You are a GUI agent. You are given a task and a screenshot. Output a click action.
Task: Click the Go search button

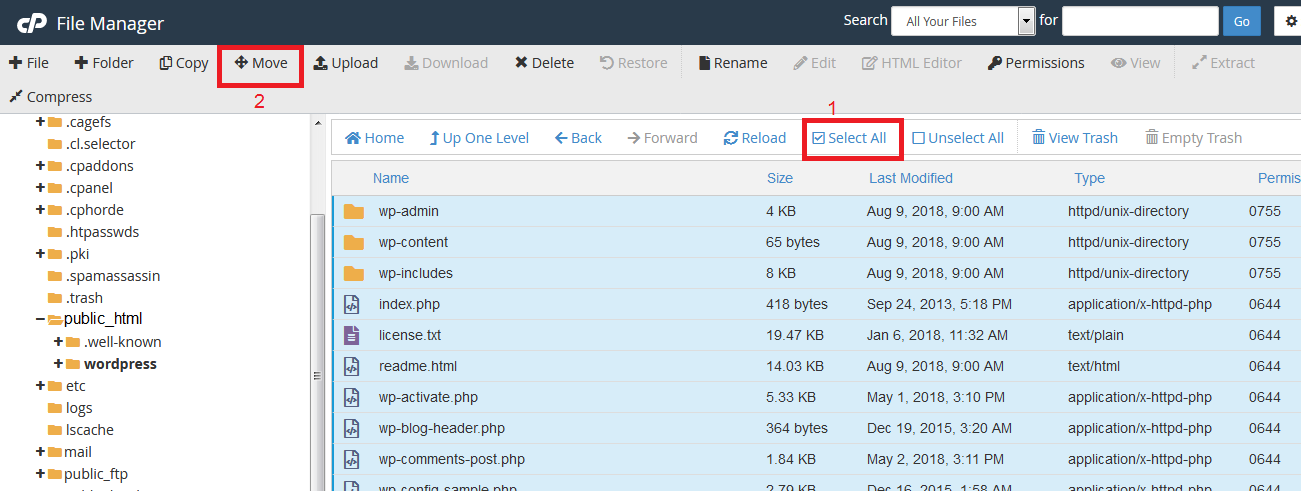pyautogui.click(x=1242, y=21)
